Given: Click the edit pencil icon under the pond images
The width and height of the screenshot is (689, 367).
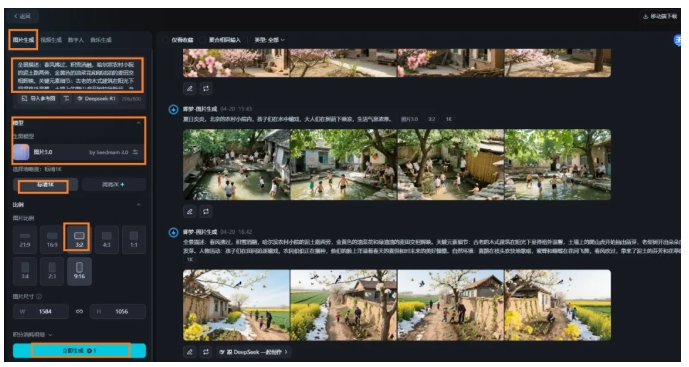Looking at the screenshot, I should pyautogui.click(x=190, y=212).
